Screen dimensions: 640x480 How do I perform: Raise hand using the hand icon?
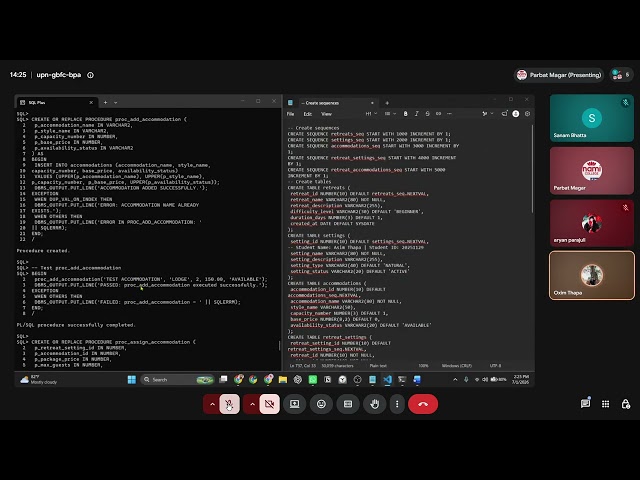tap(375, 404)
